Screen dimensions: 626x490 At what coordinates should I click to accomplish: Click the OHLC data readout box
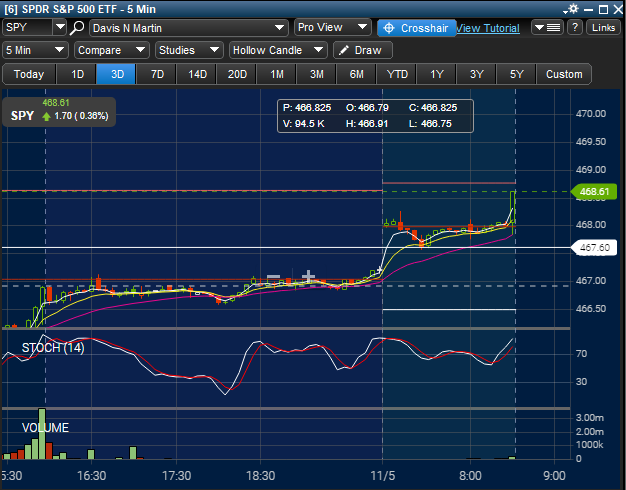click(375, 116)
